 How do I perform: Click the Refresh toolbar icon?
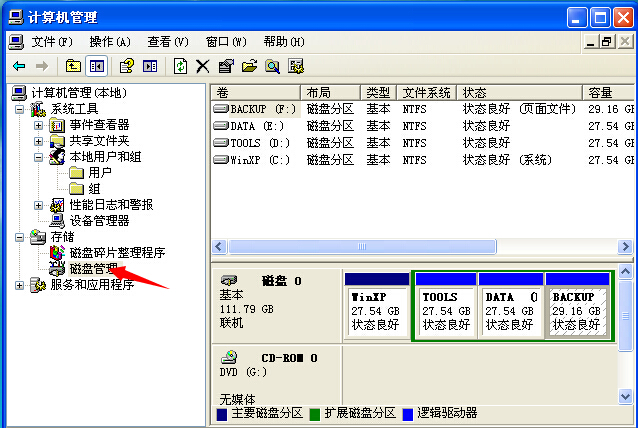pos(180,66)
